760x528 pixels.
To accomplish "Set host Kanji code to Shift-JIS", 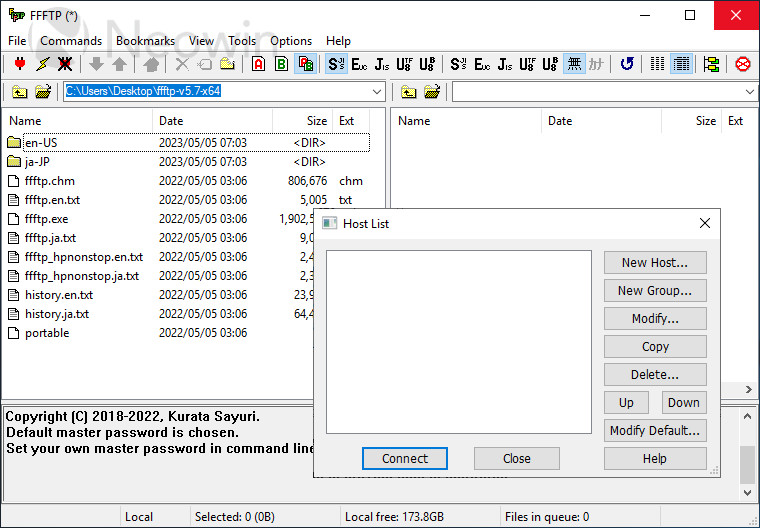I will (336, 64).
